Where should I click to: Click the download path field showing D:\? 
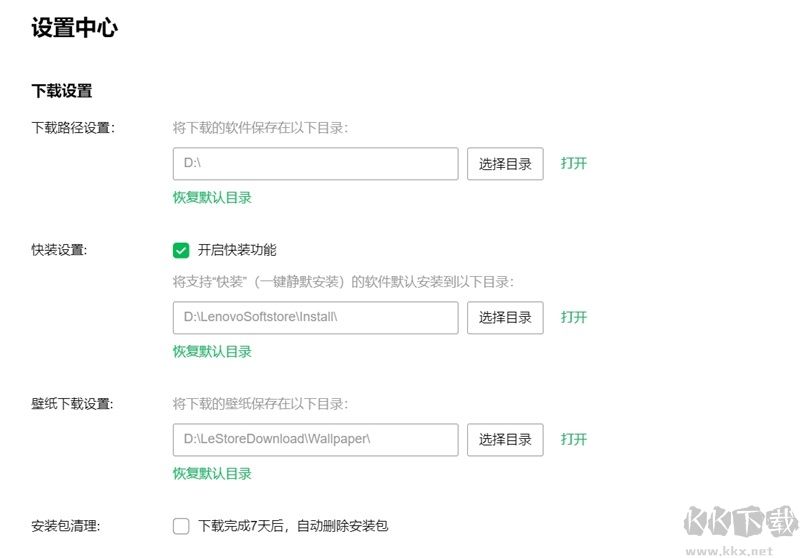click(315, 164)
